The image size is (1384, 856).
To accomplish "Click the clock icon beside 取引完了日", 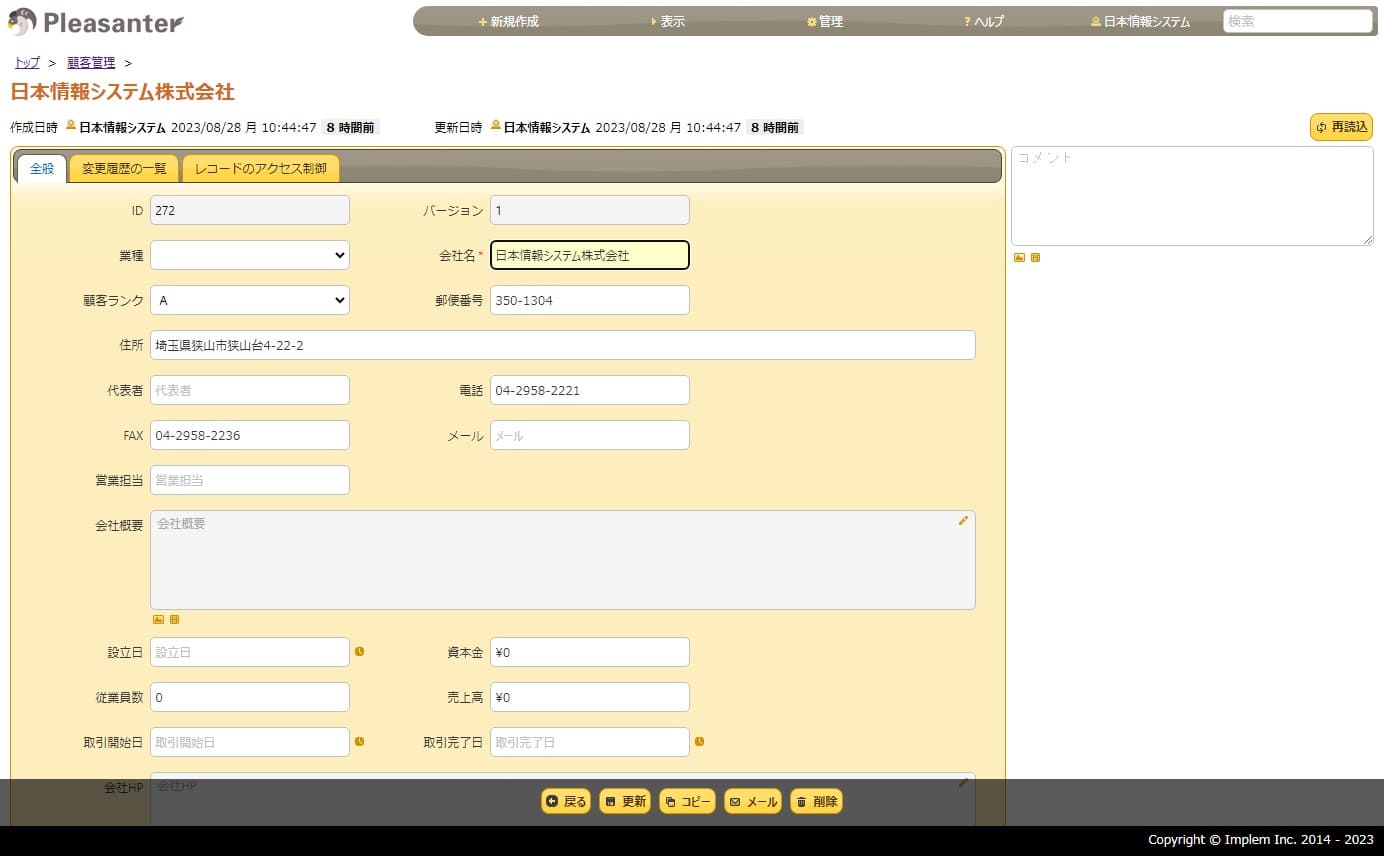I will [x=699, y=742].
